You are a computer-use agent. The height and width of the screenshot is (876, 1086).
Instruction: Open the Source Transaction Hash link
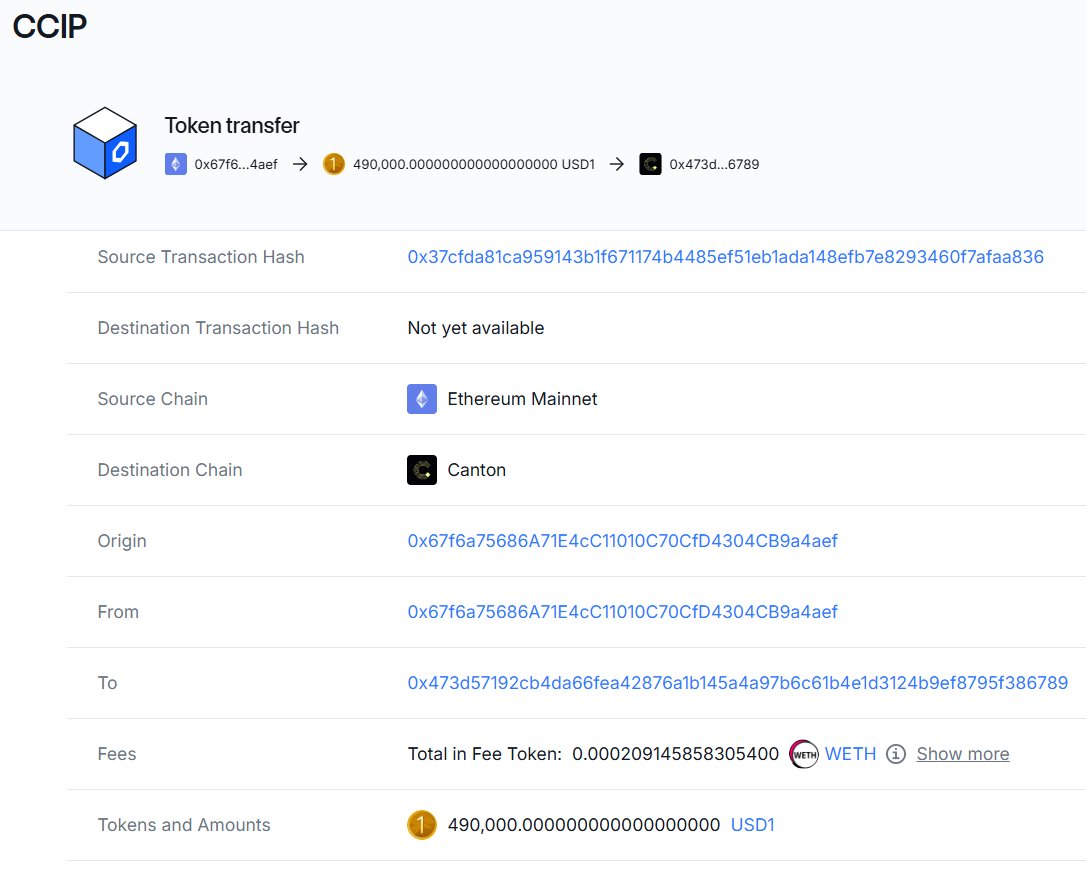click(x=725, y=257)
